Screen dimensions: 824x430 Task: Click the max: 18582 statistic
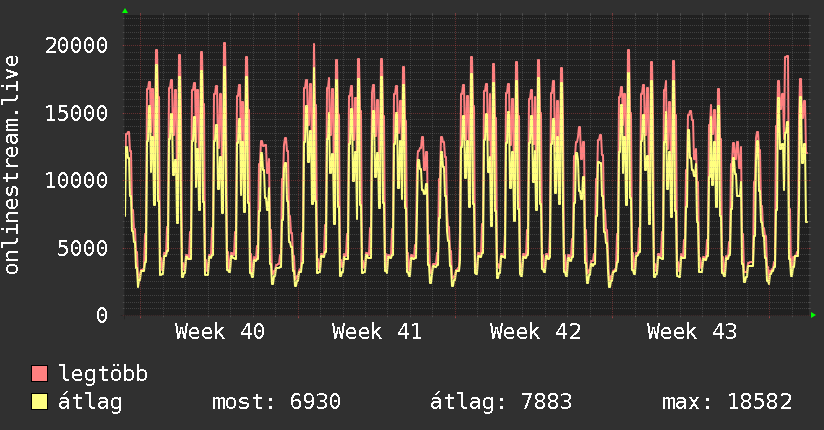click(727, 402)
